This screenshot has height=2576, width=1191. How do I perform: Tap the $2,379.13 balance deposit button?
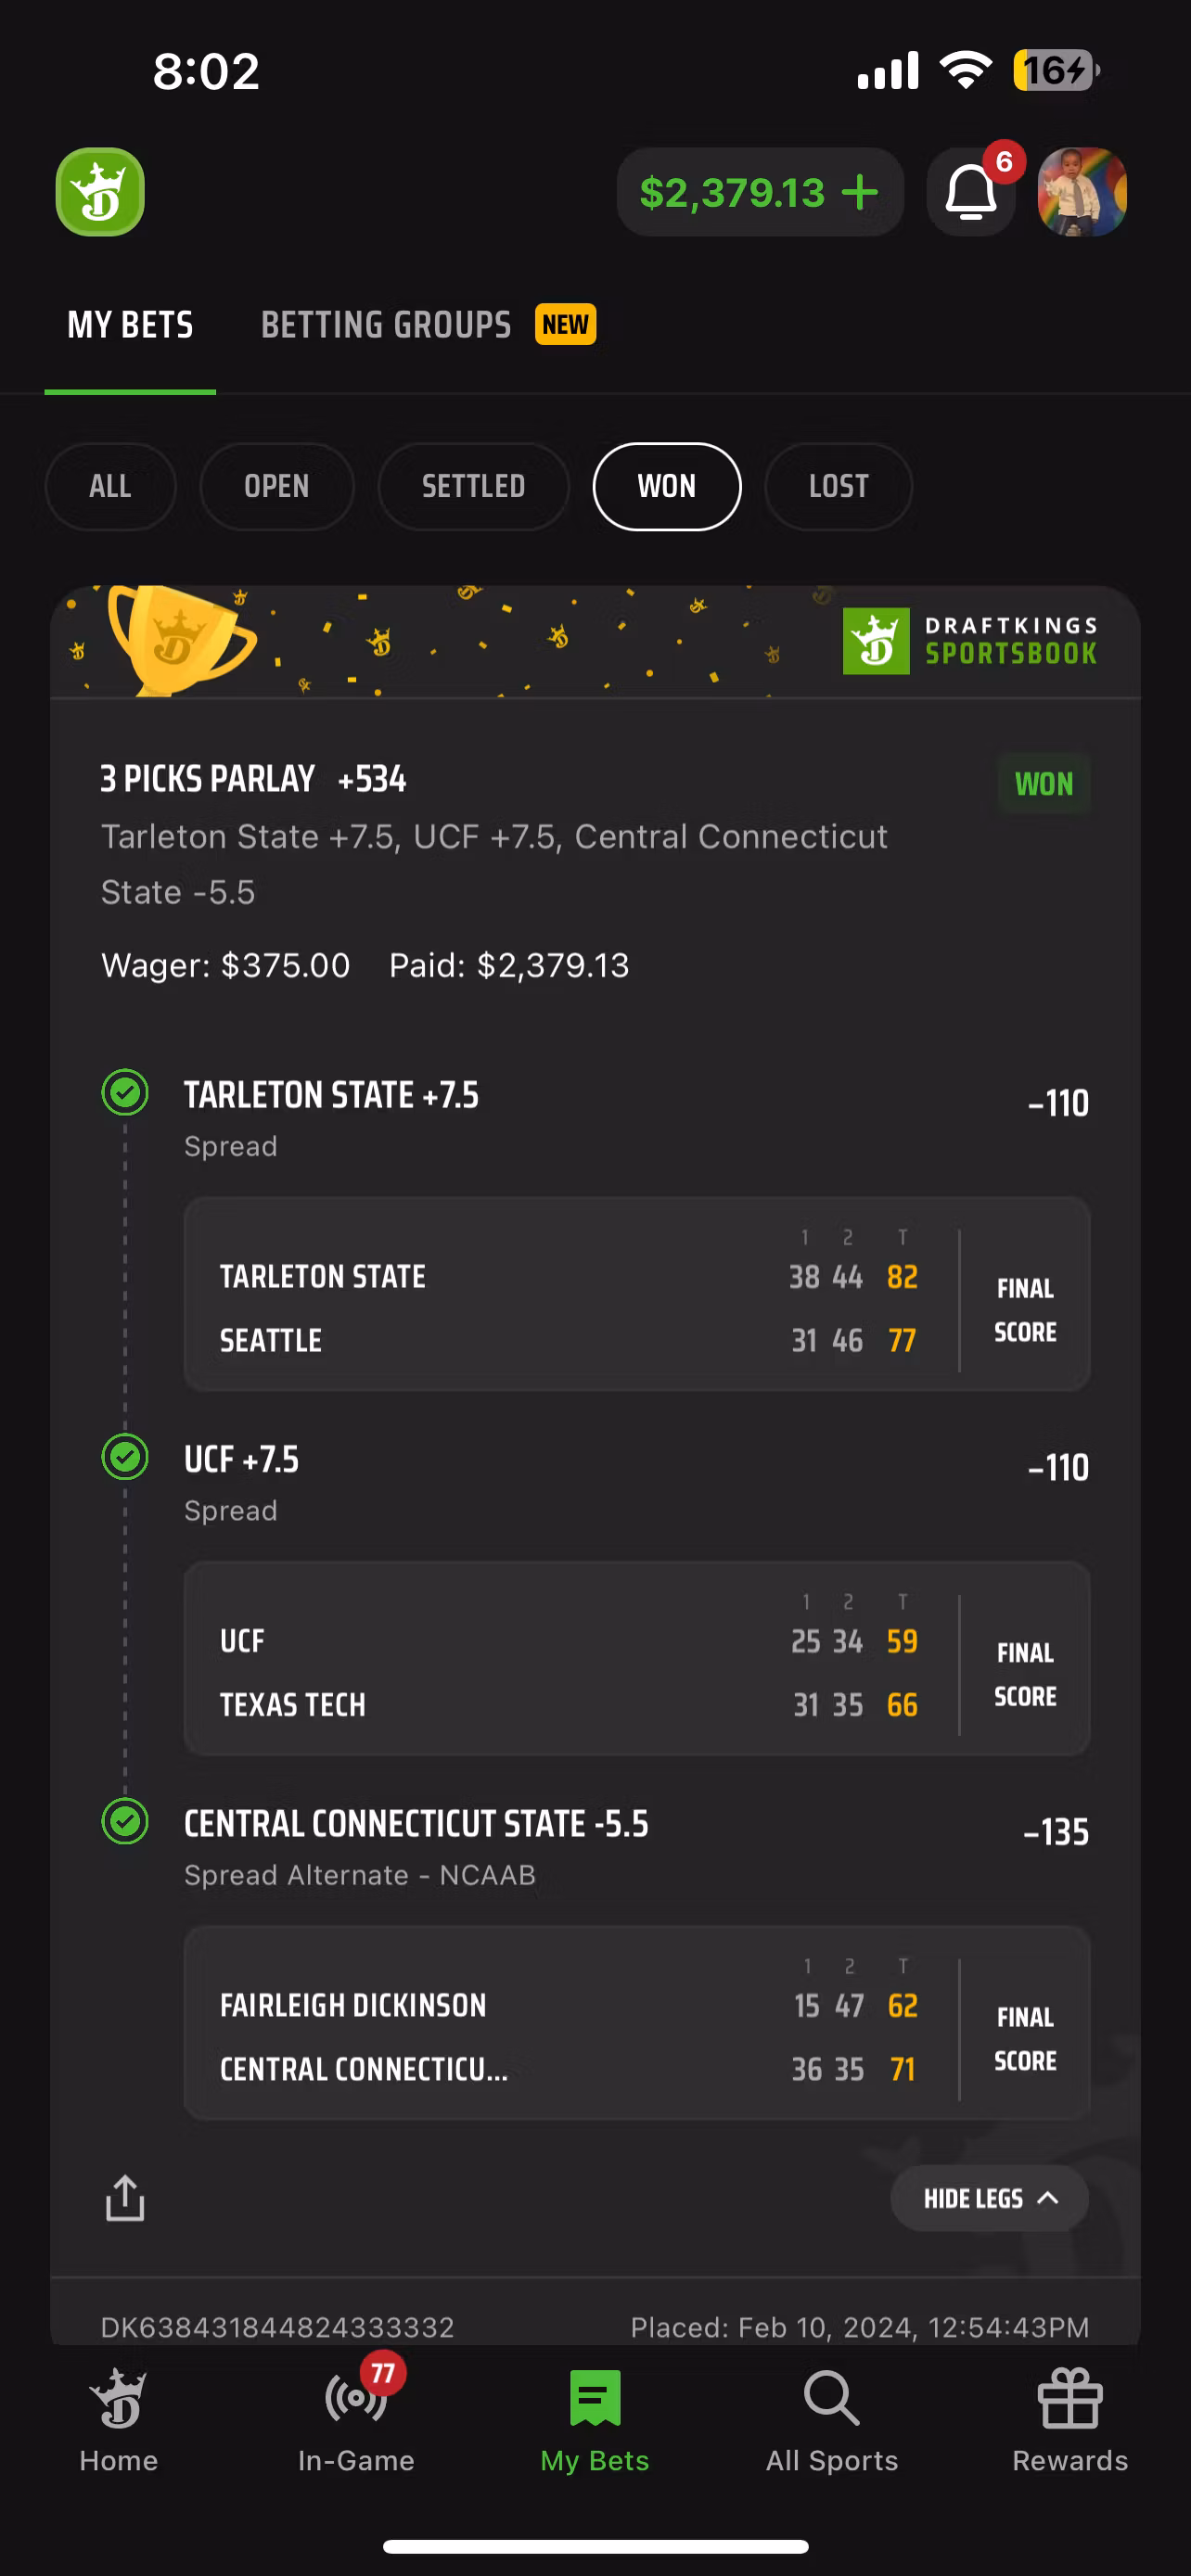(x=759, y=192)
